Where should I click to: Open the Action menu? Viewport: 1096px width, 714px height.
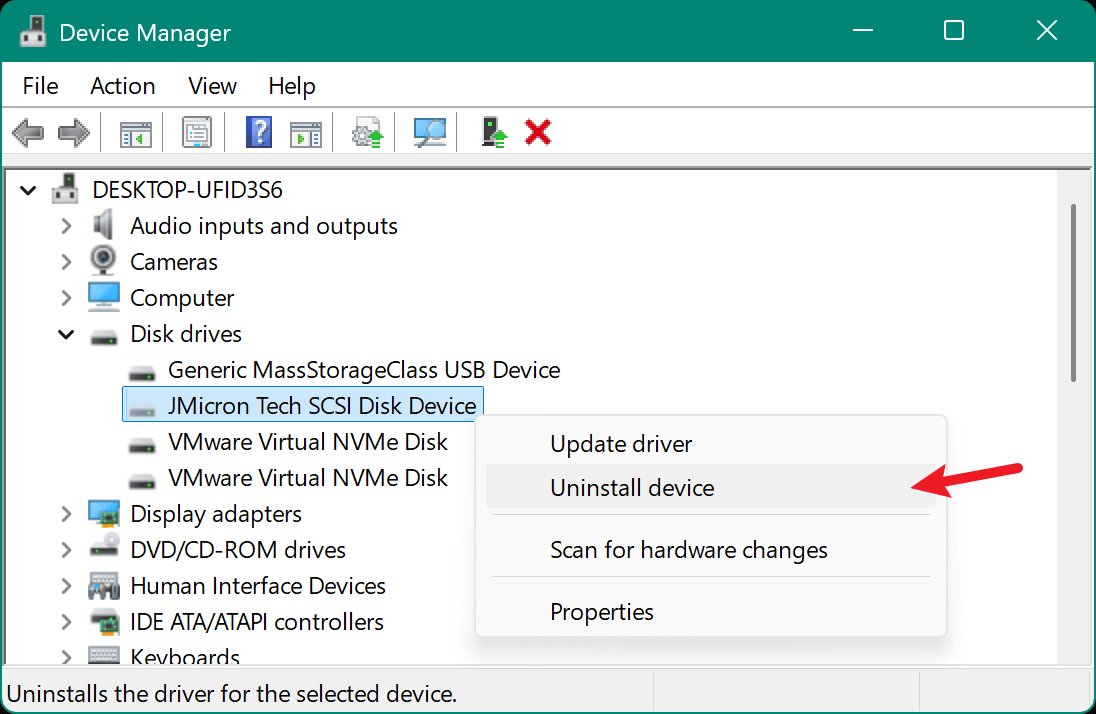coord(122,86)
